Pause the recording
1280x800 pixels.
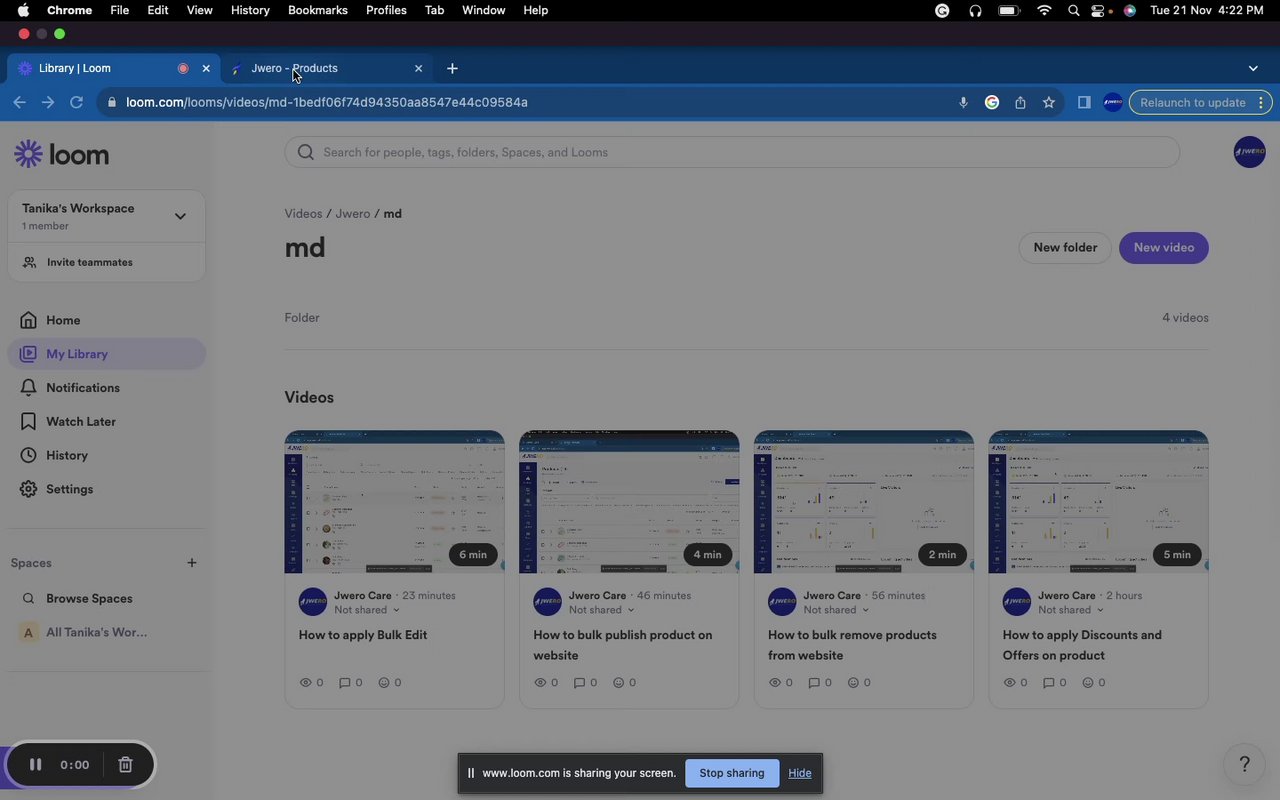tap(35, 765)
